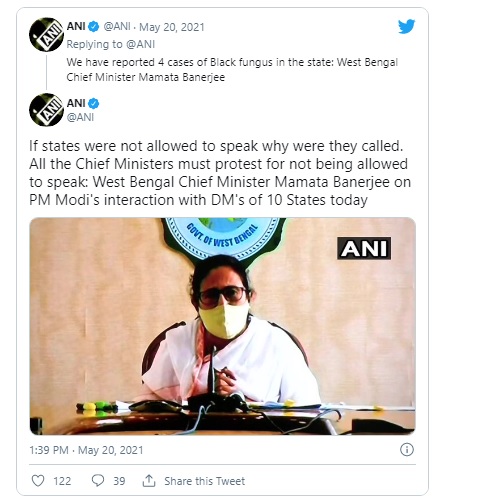Like the tweet with the heart icon

click(x=38, y=481)
